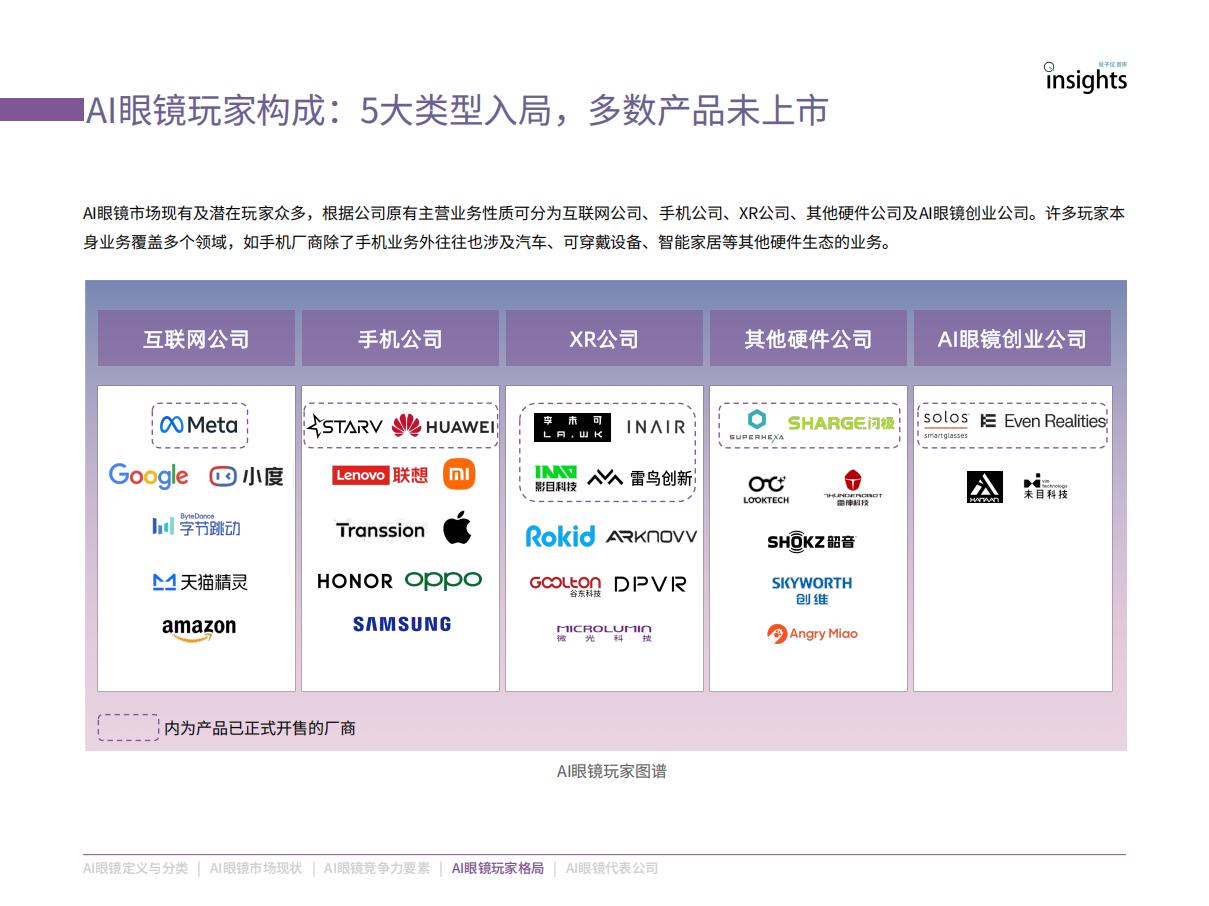Viewport: 1209px width, 906px height.
Task: Click the caption AI眼镜玩家图谱
Action: (611, 771)
